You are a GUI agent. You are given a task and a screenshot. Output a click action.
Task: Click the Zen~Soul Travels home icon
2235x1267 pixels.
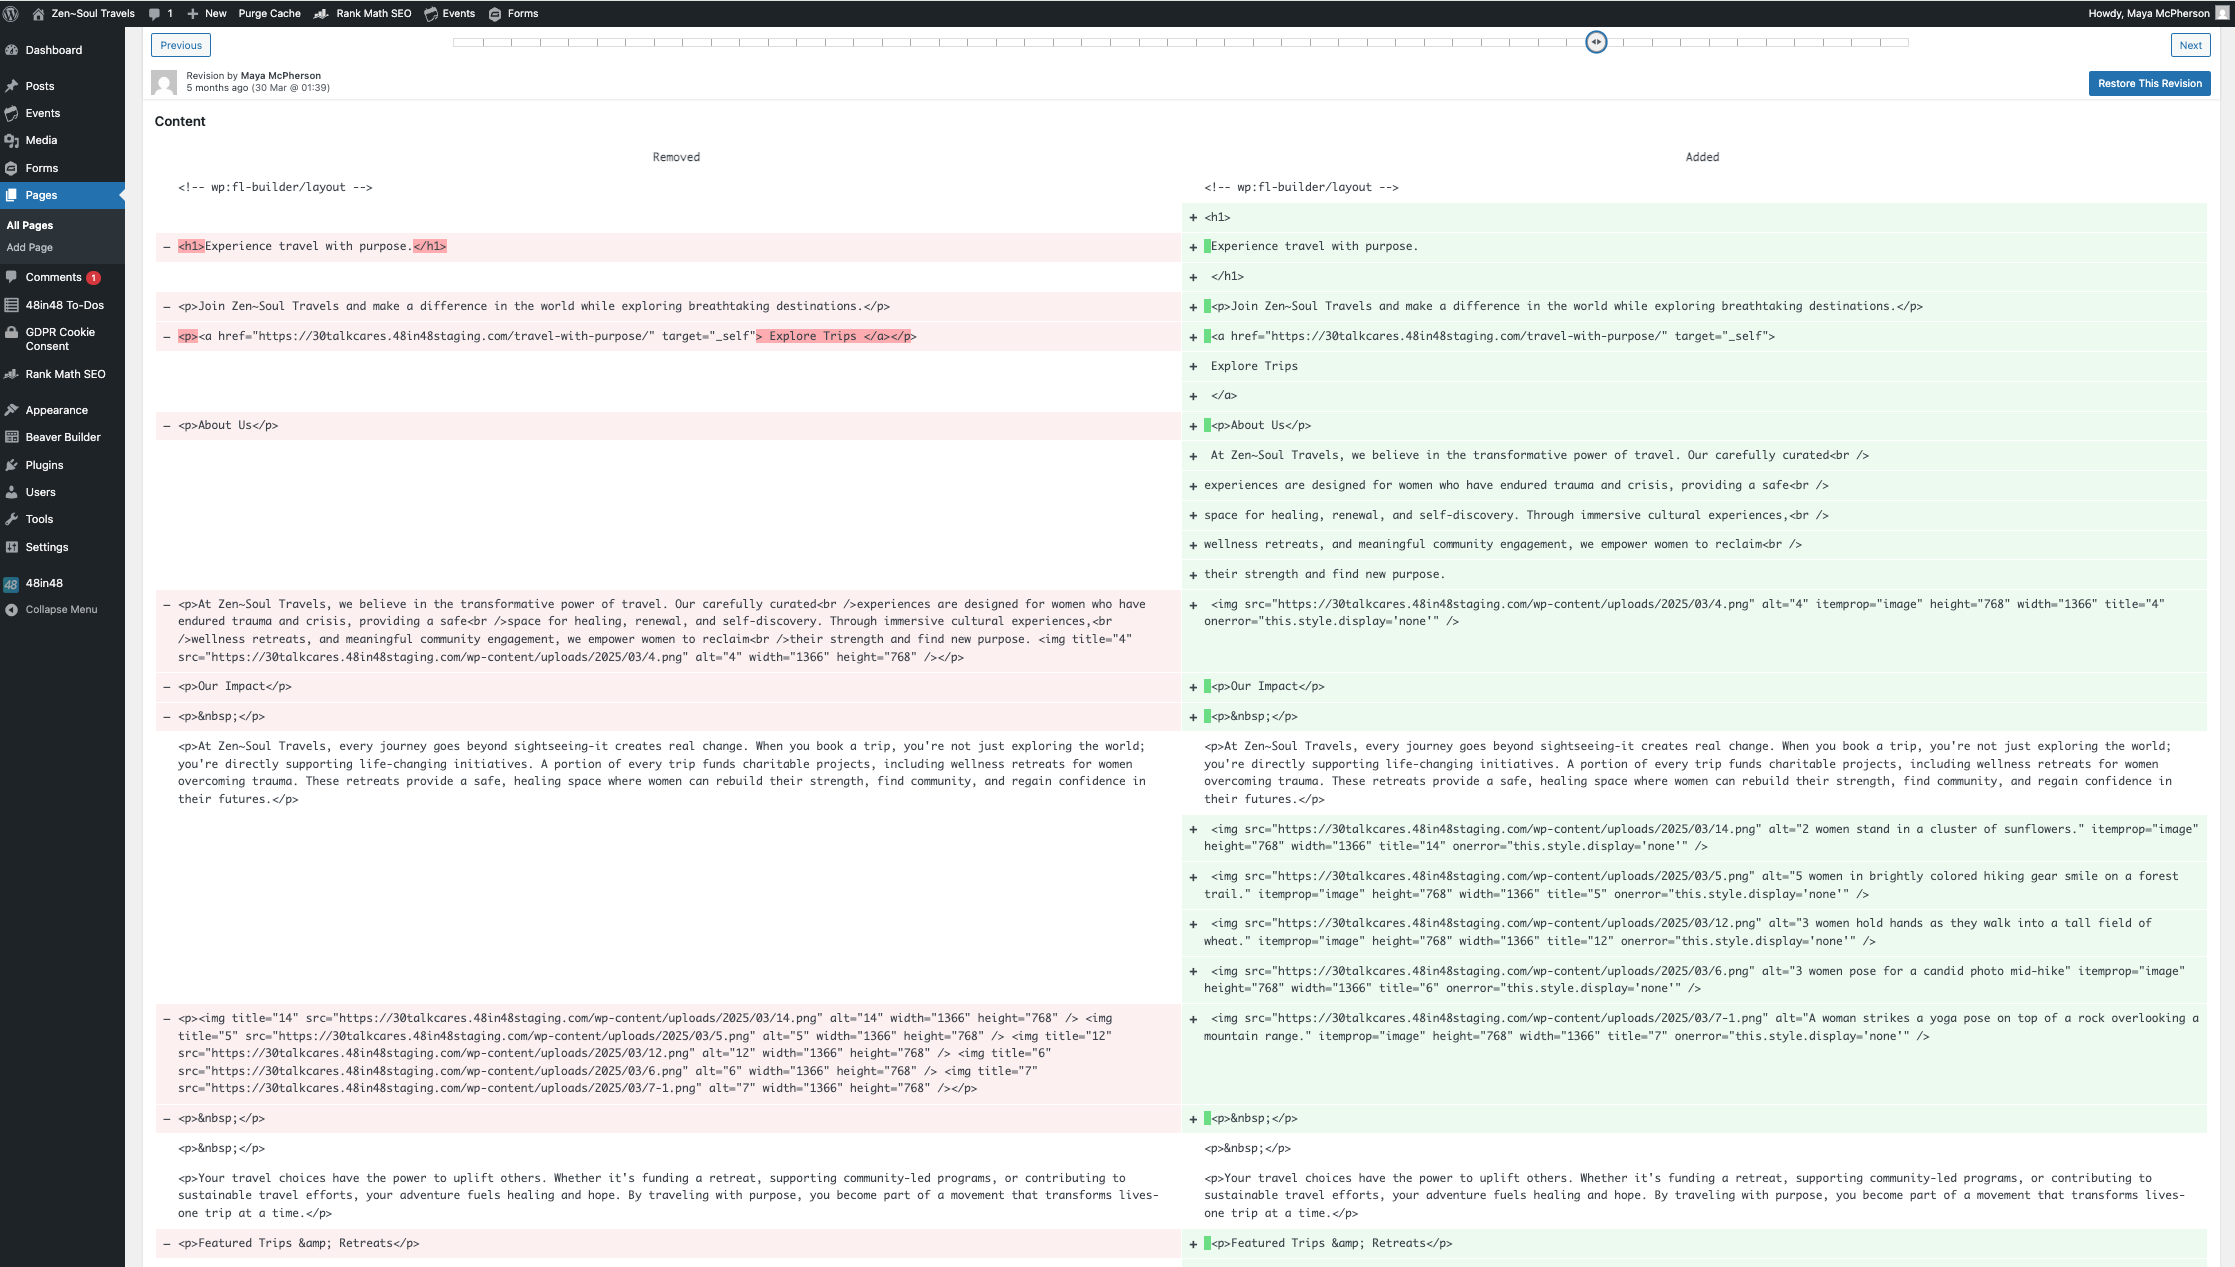38,13
